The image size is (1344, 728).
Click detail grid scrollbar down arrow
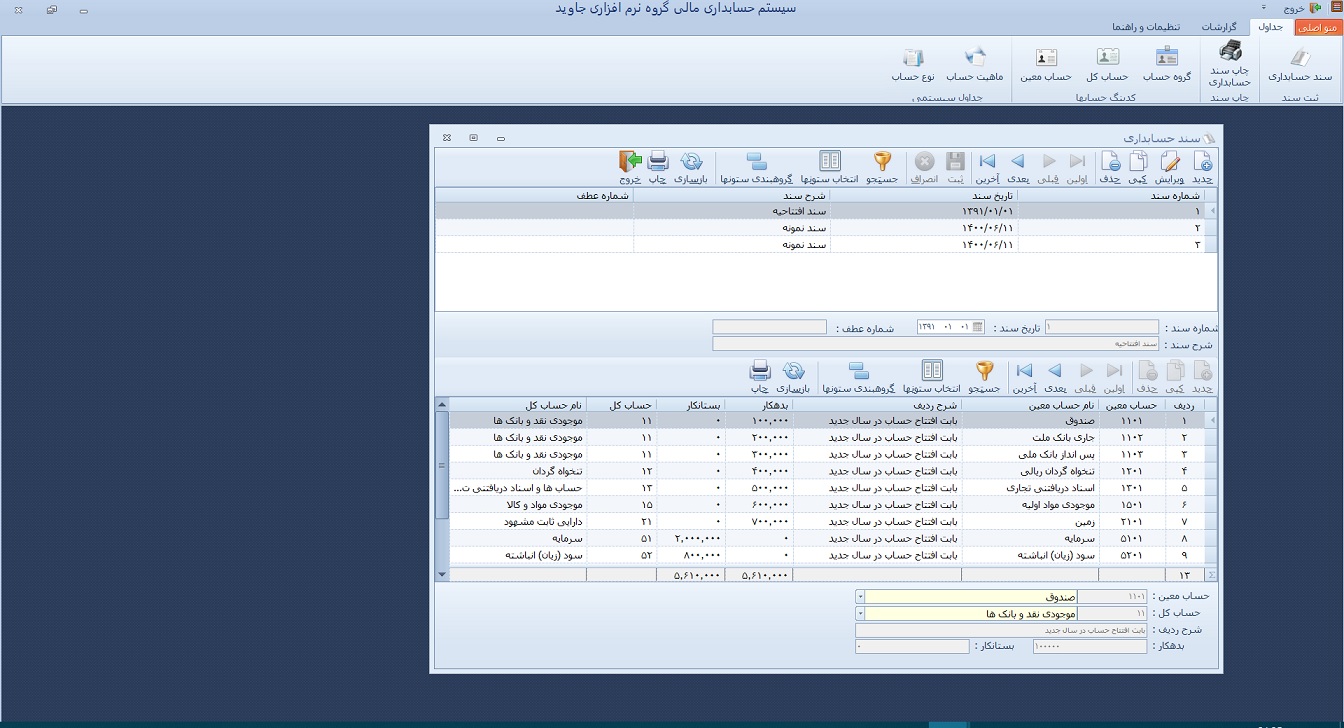(x=443, y=574)
